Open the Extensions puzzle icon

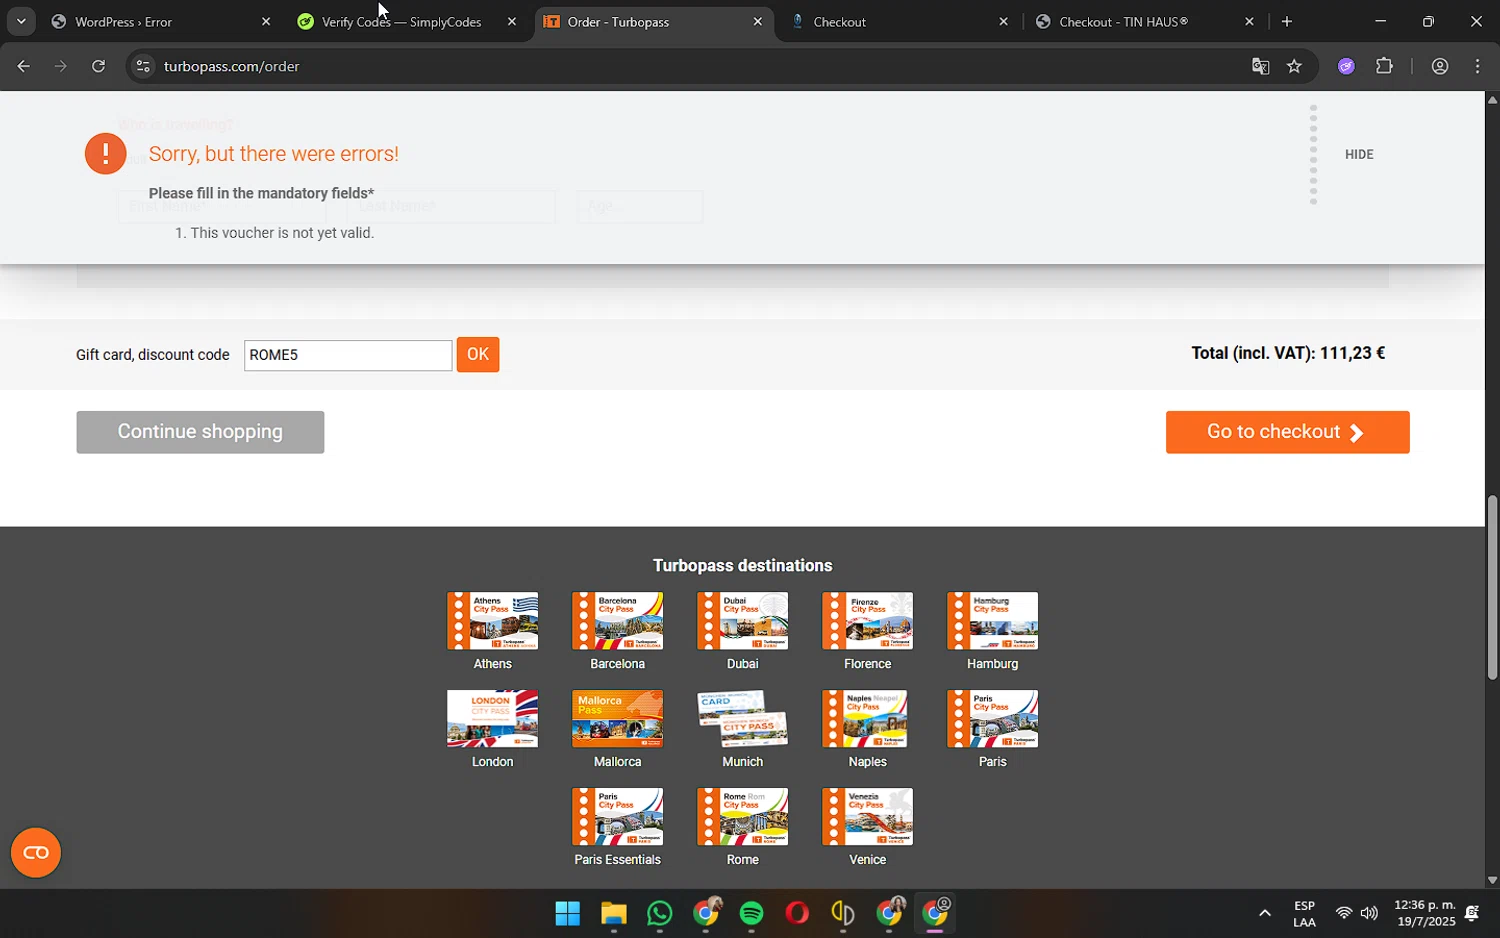(1384, 66)
